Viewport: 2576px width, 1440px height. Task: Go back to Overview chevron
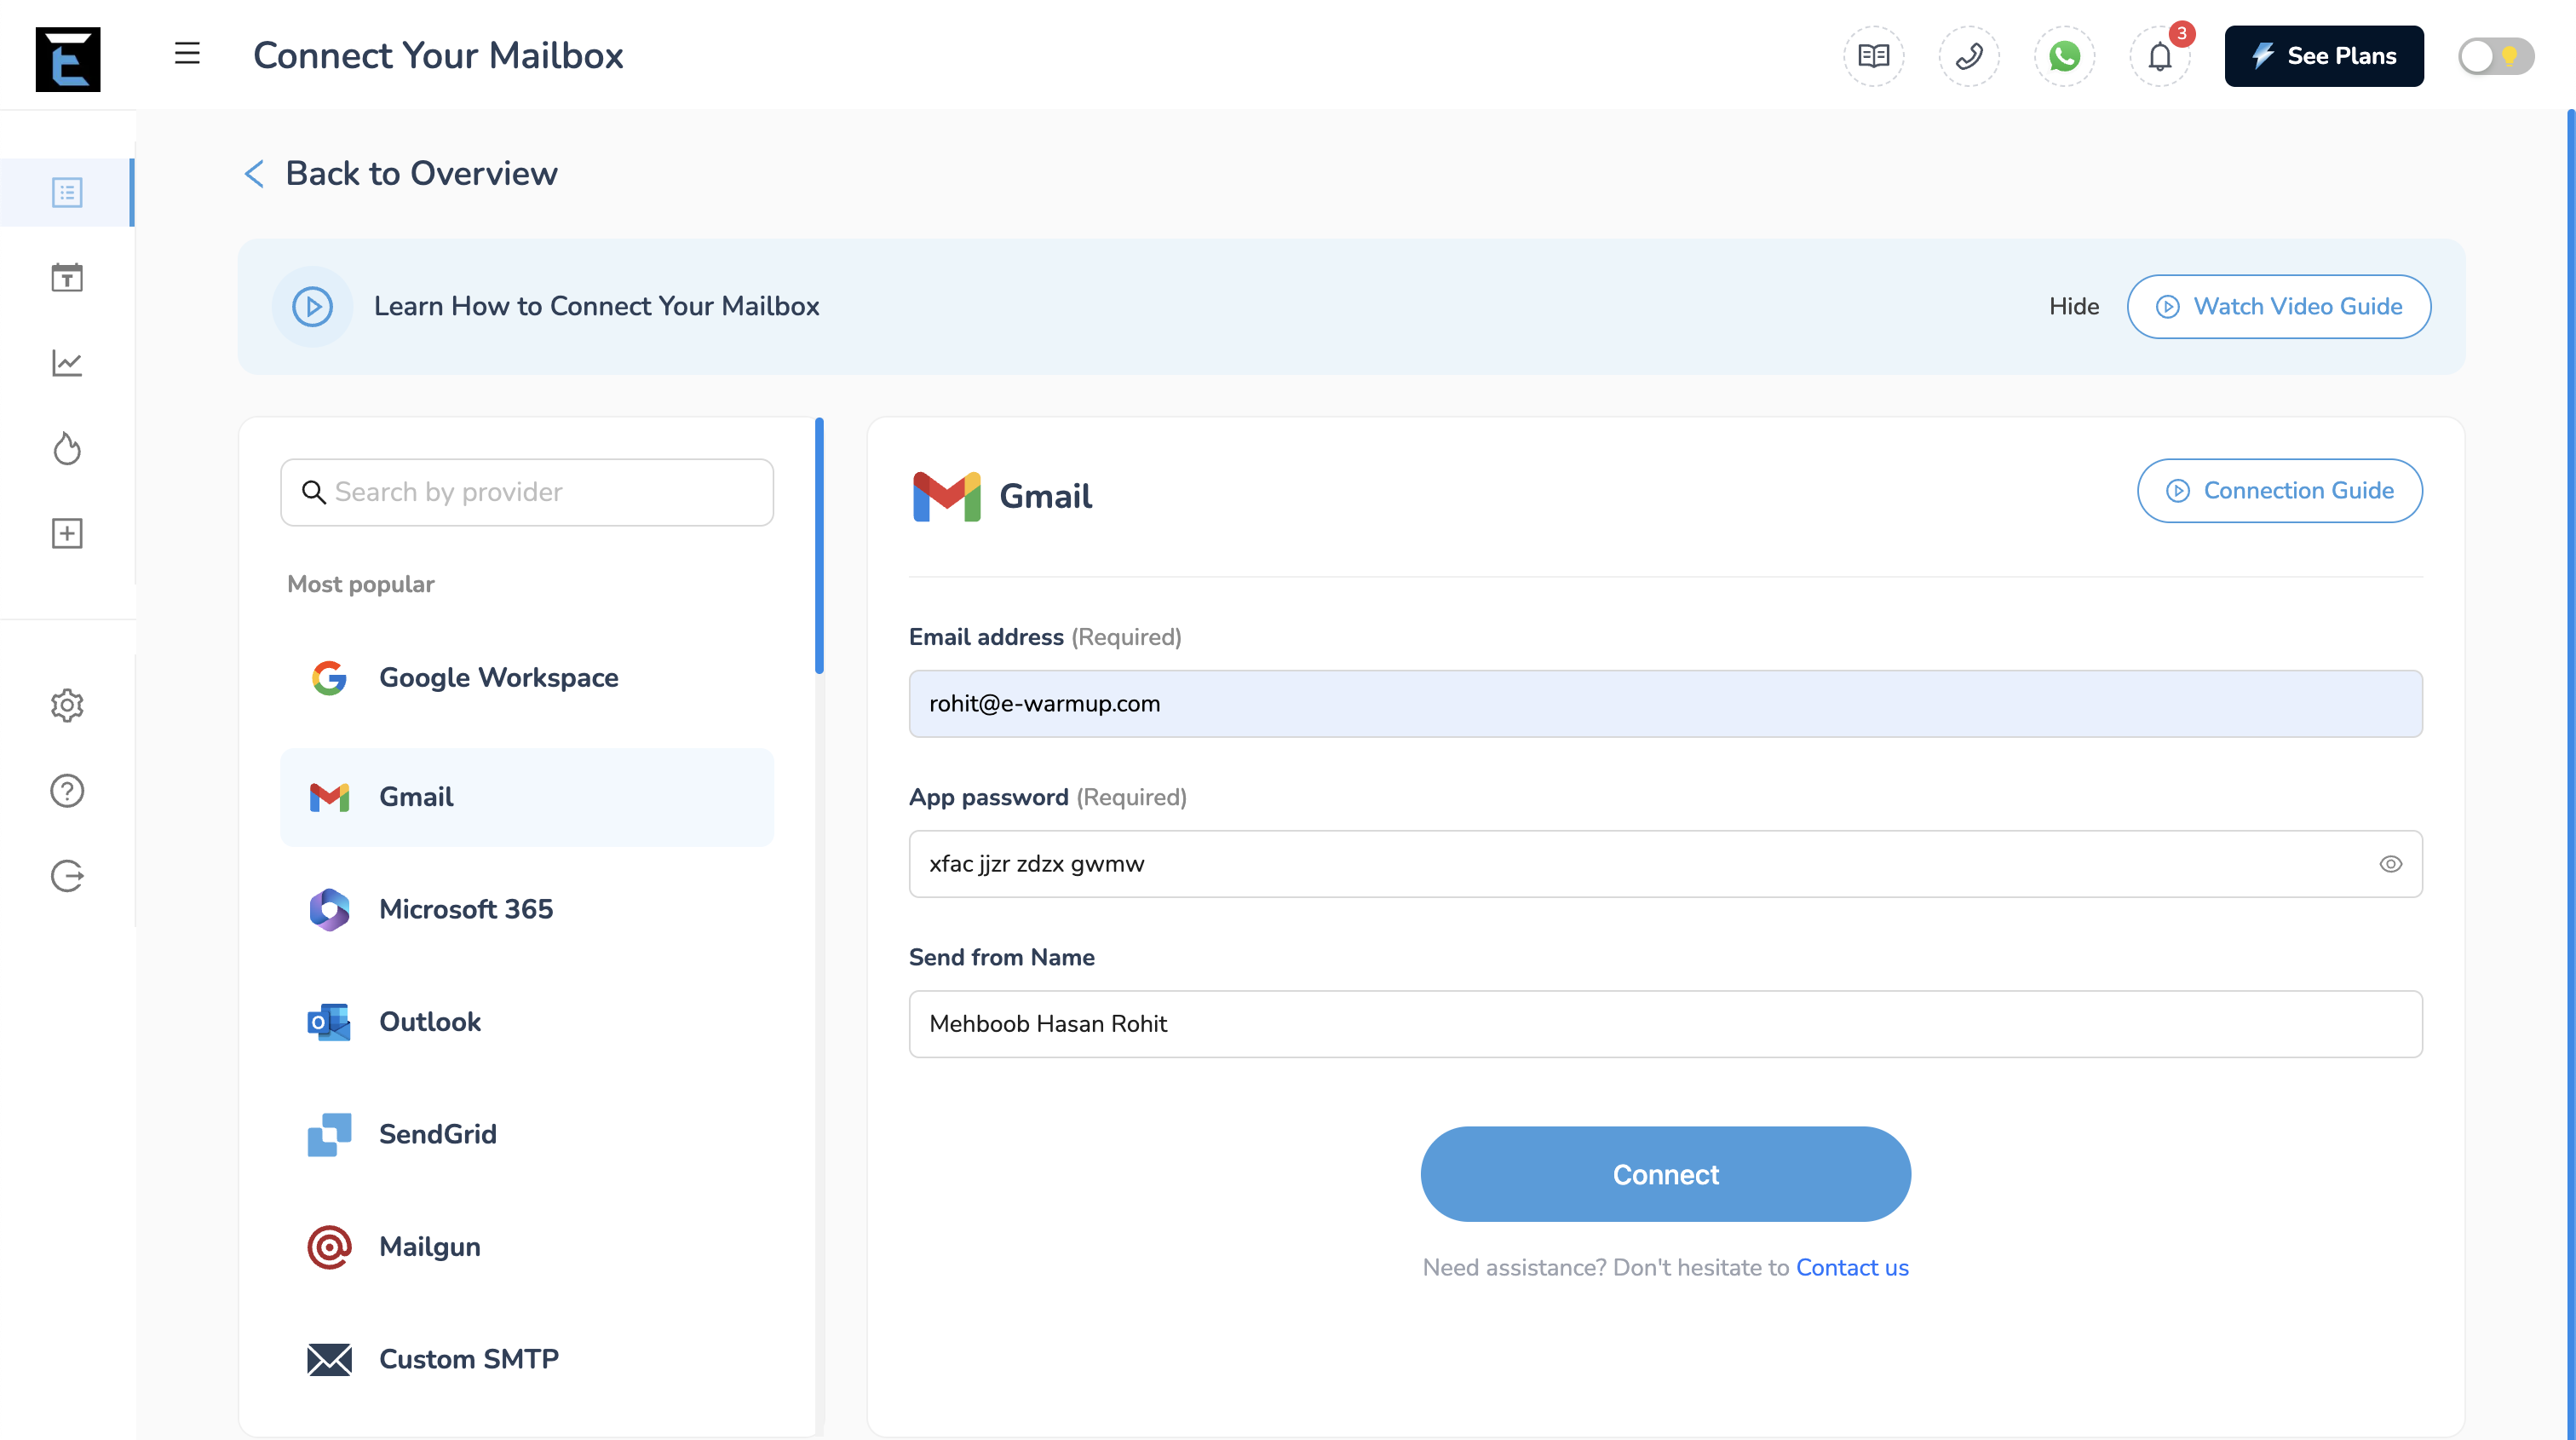click(254, 174)
